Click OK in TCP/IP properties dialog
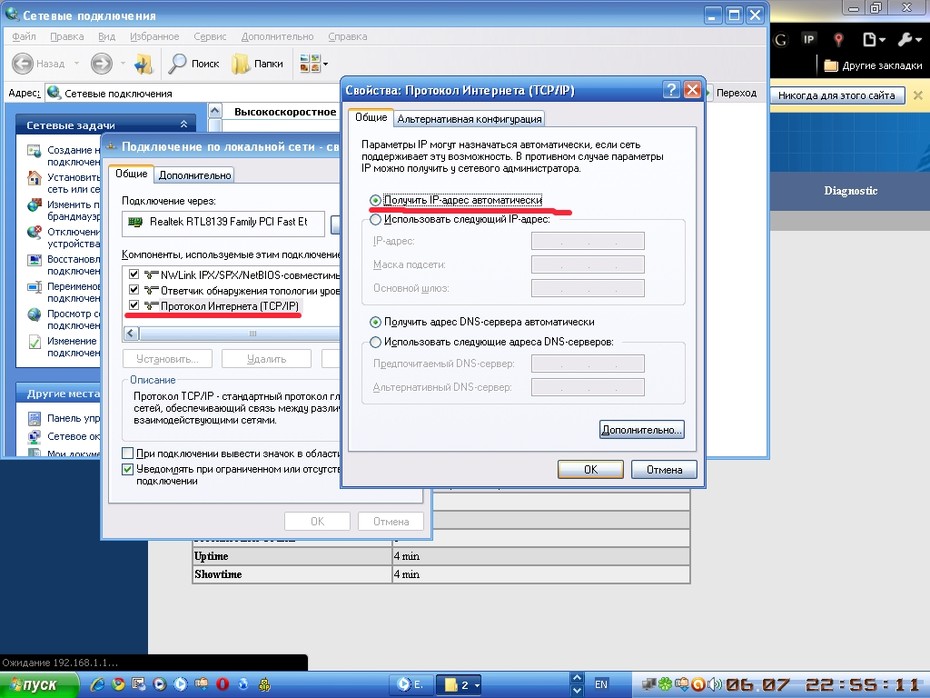 (591, 470)
